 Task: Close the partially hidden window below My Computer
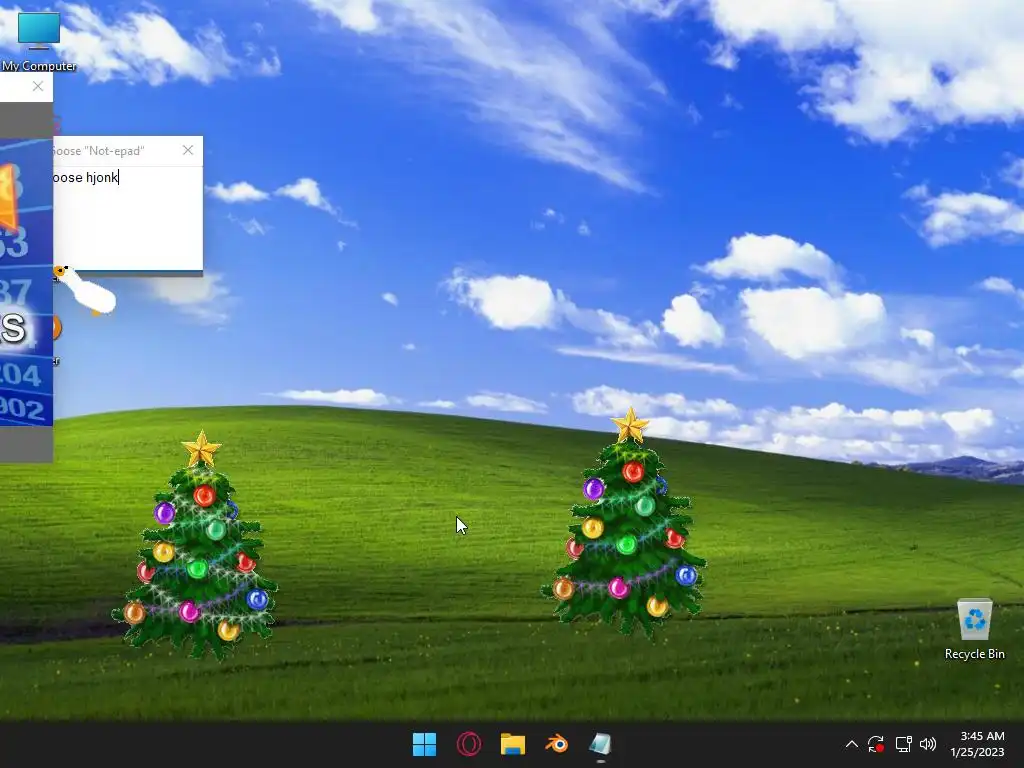[x=38, y=86]
